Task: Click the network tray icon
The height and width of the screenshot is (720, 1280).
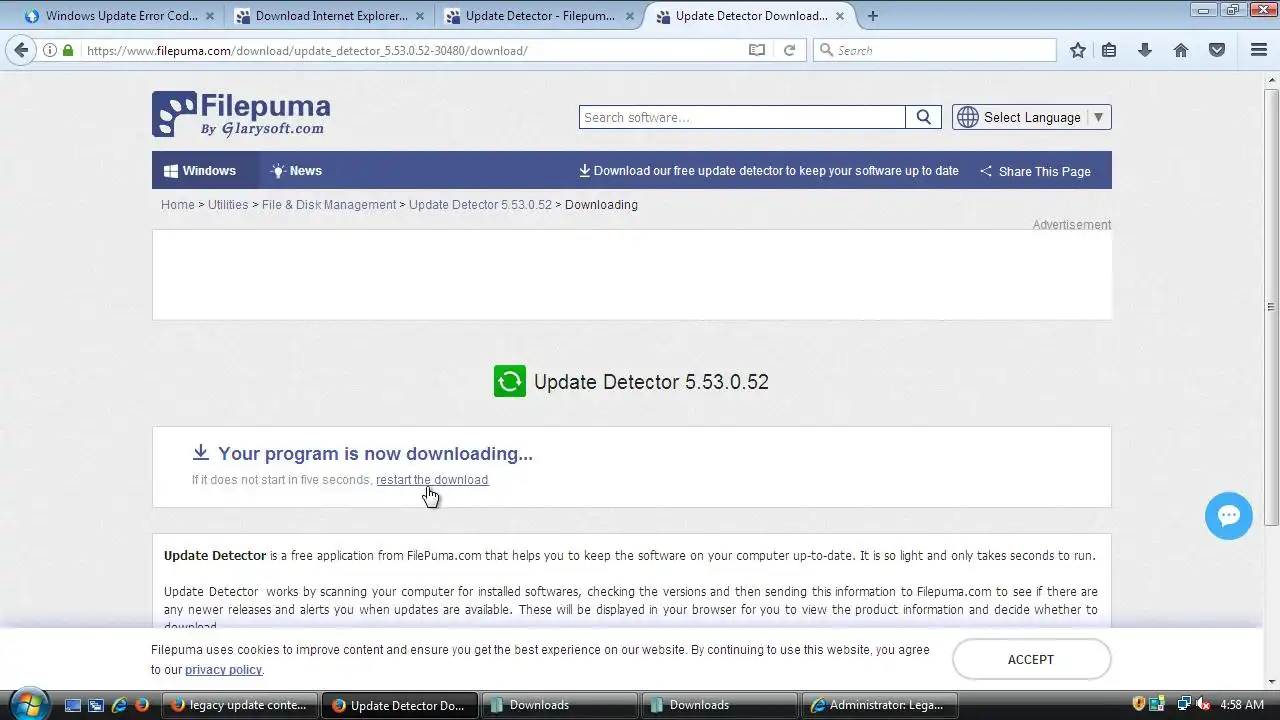Action: point(1184,705)
